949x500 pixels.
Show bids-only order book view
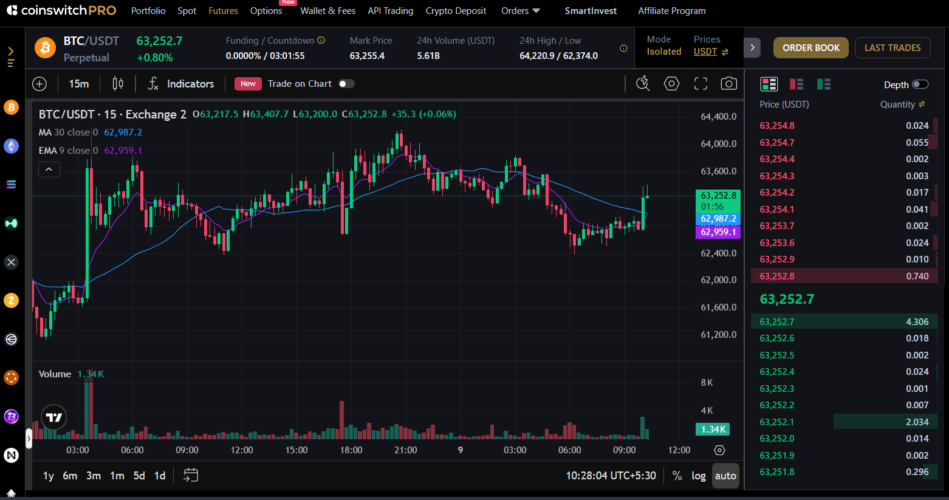click(x=824, y=84)
